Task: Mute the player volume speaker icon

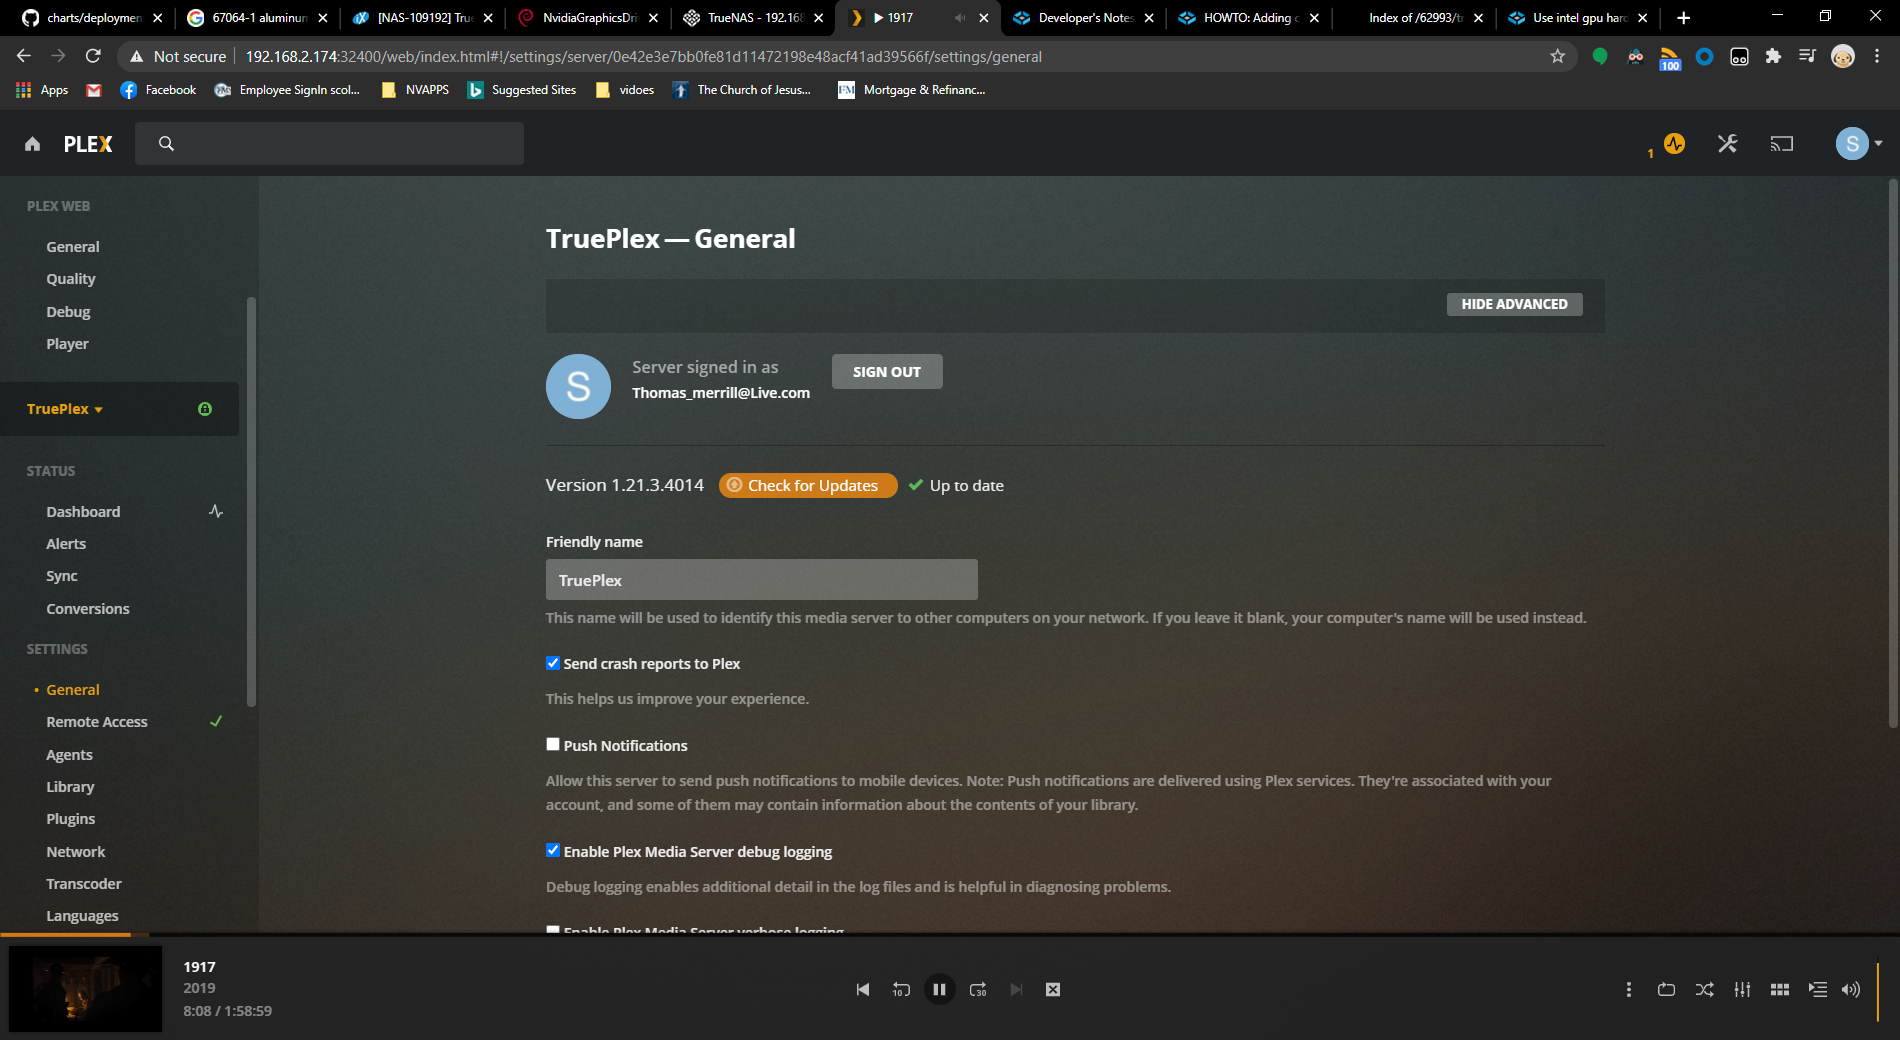Action: (x=1851, y=989)
